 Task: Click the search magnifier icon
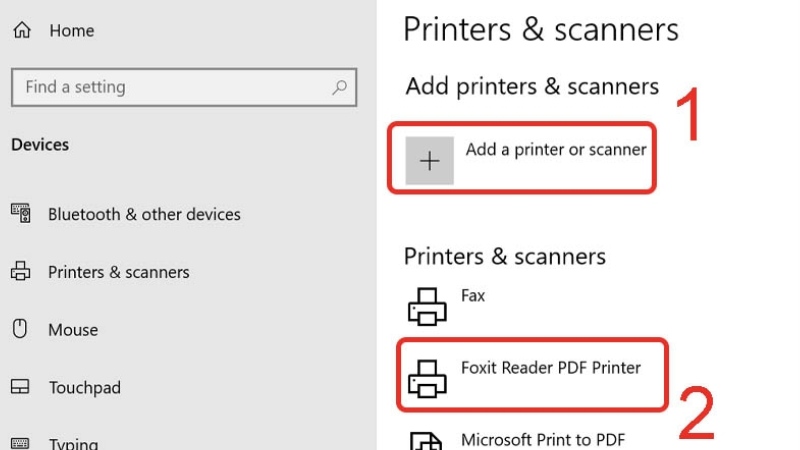click(341, 87)
